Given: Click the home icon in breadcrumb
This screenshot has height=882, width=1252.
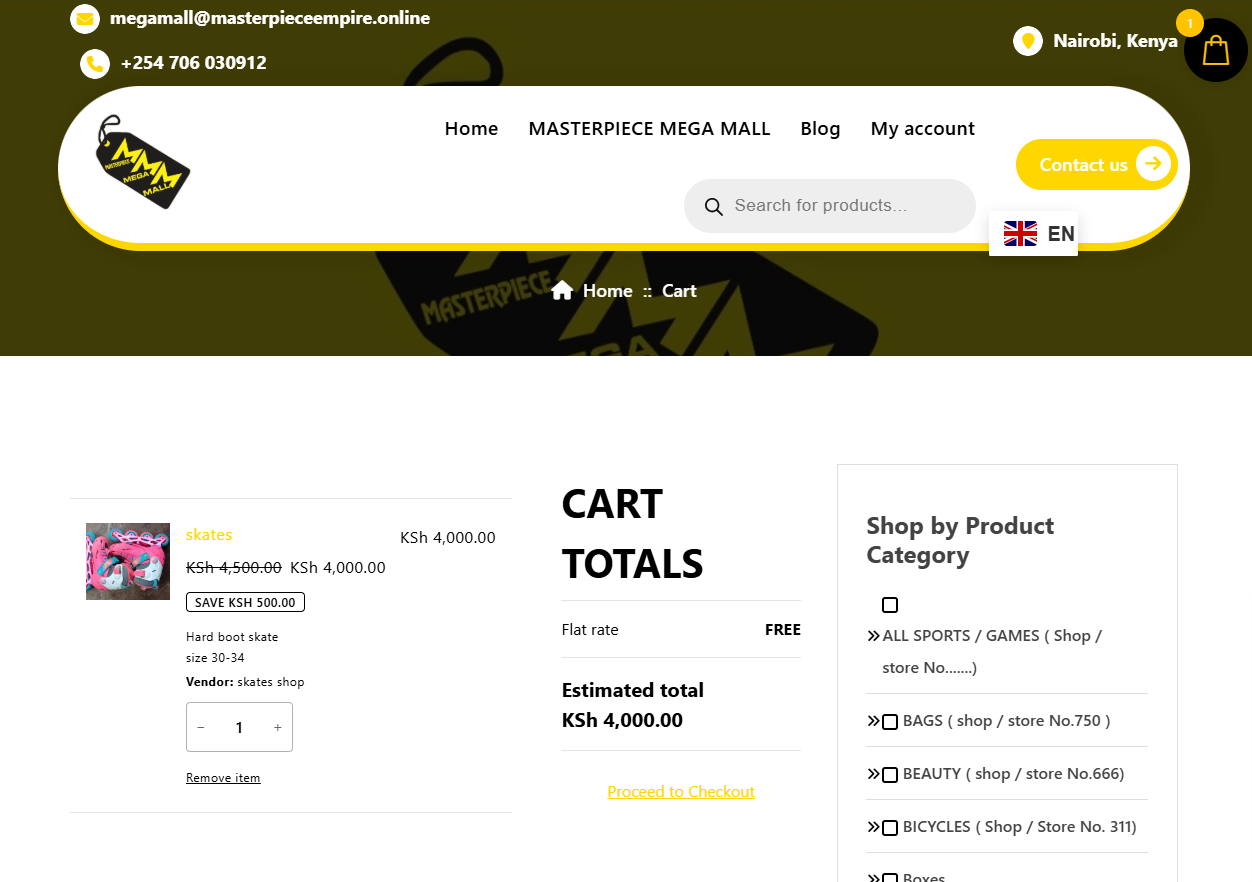Looking at the screenshot, I should [x=562, y=291].
